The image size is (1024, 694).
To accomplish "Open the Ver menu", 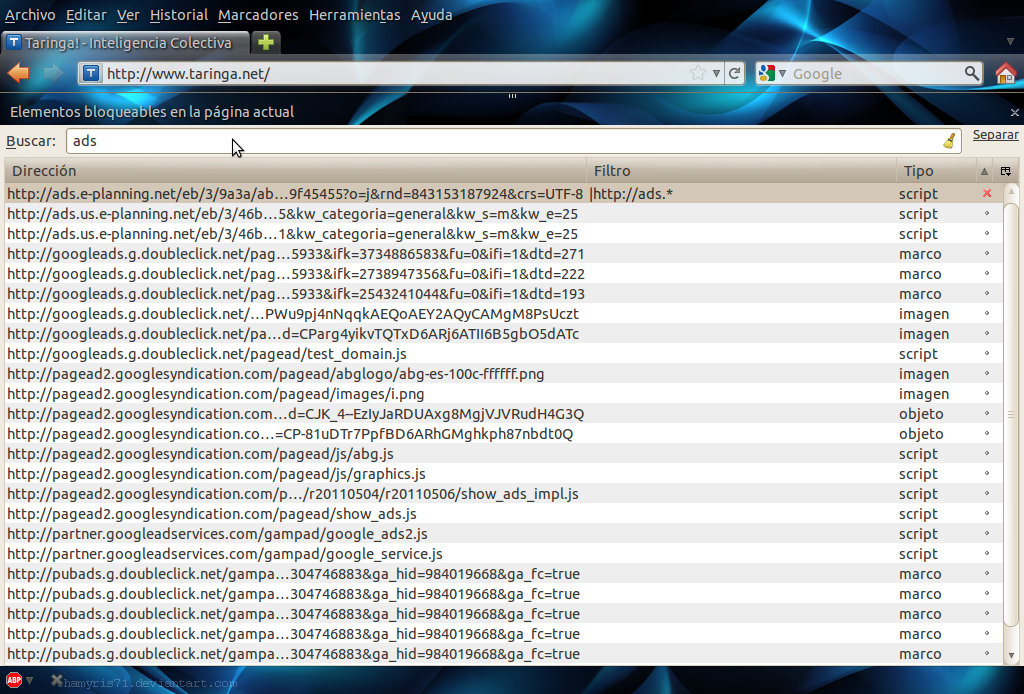I will 128,14.
